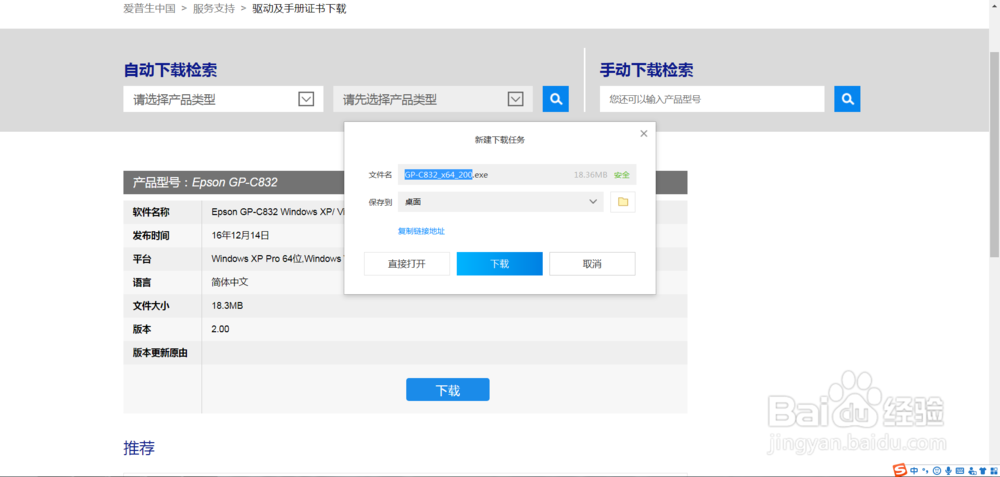Click the 直接打开 button

(407, 263)
